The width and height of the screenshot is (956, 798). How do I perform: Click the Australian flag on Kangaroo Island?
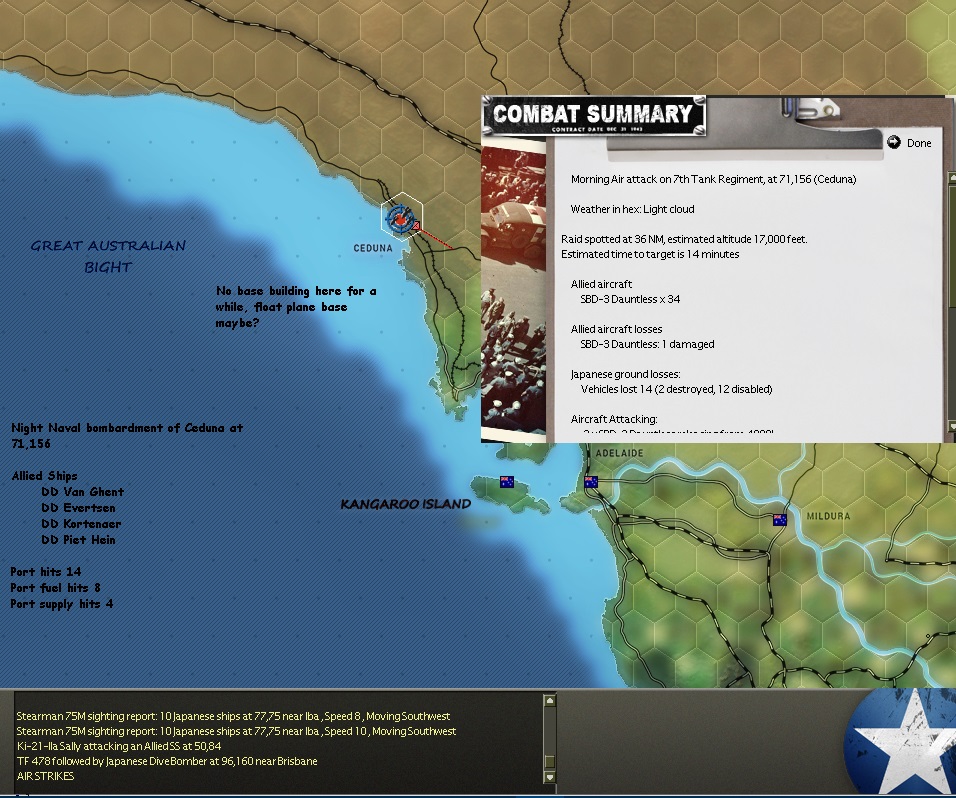coord(507,482)
